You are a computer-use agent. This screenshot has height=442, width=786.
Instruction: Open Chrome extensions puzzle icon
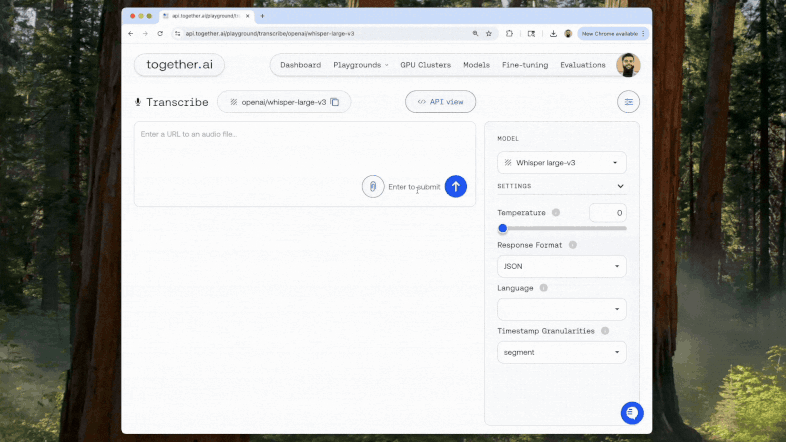click(x=509, y=34)
